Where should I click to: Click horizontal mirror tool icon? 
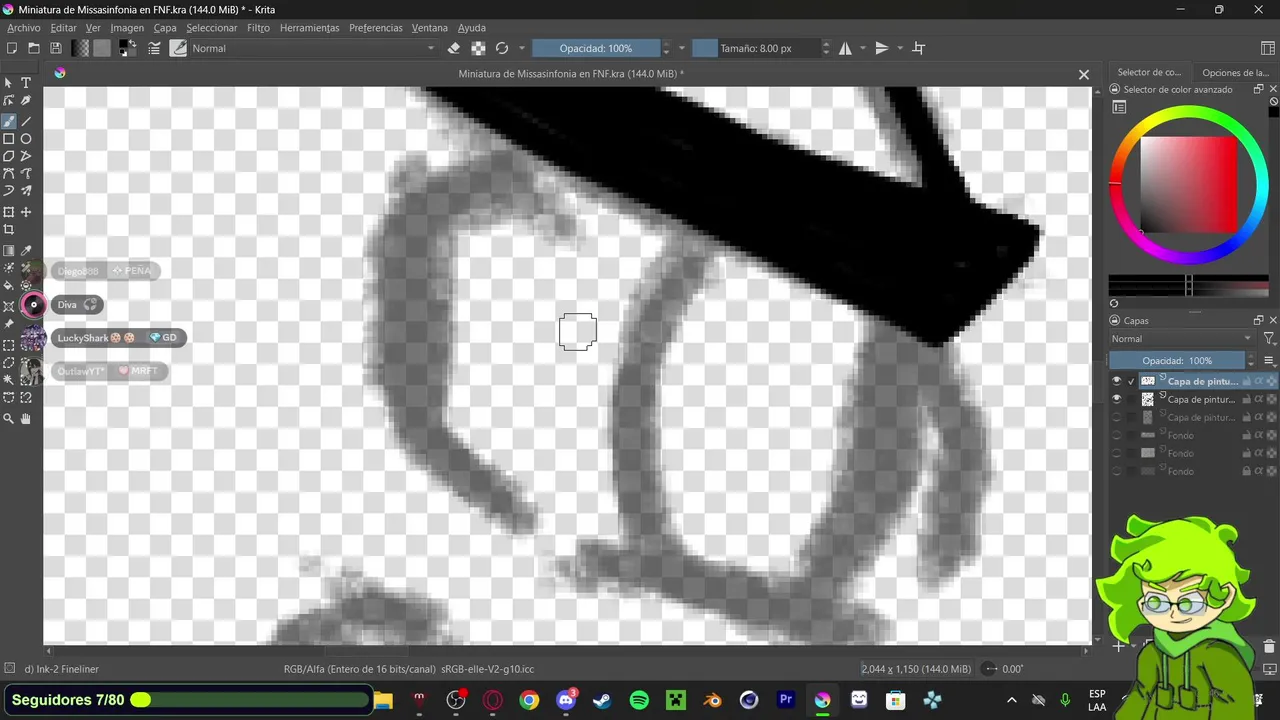tap(845, 48)
